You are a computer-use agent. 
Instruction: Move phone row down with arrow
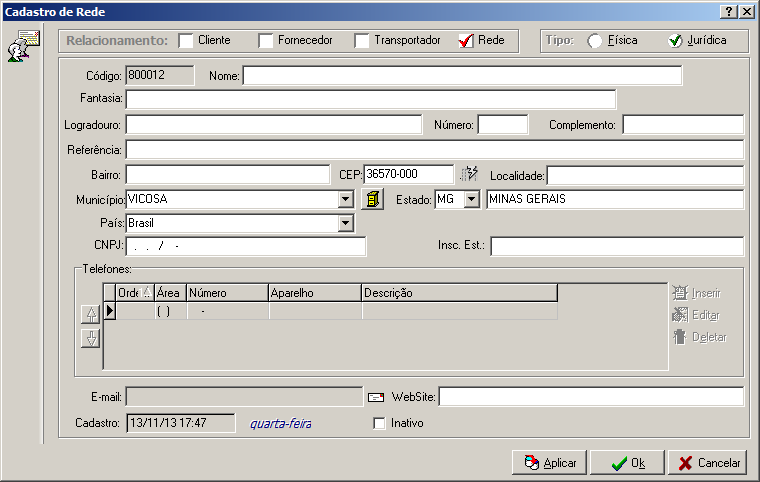point(91,337)
